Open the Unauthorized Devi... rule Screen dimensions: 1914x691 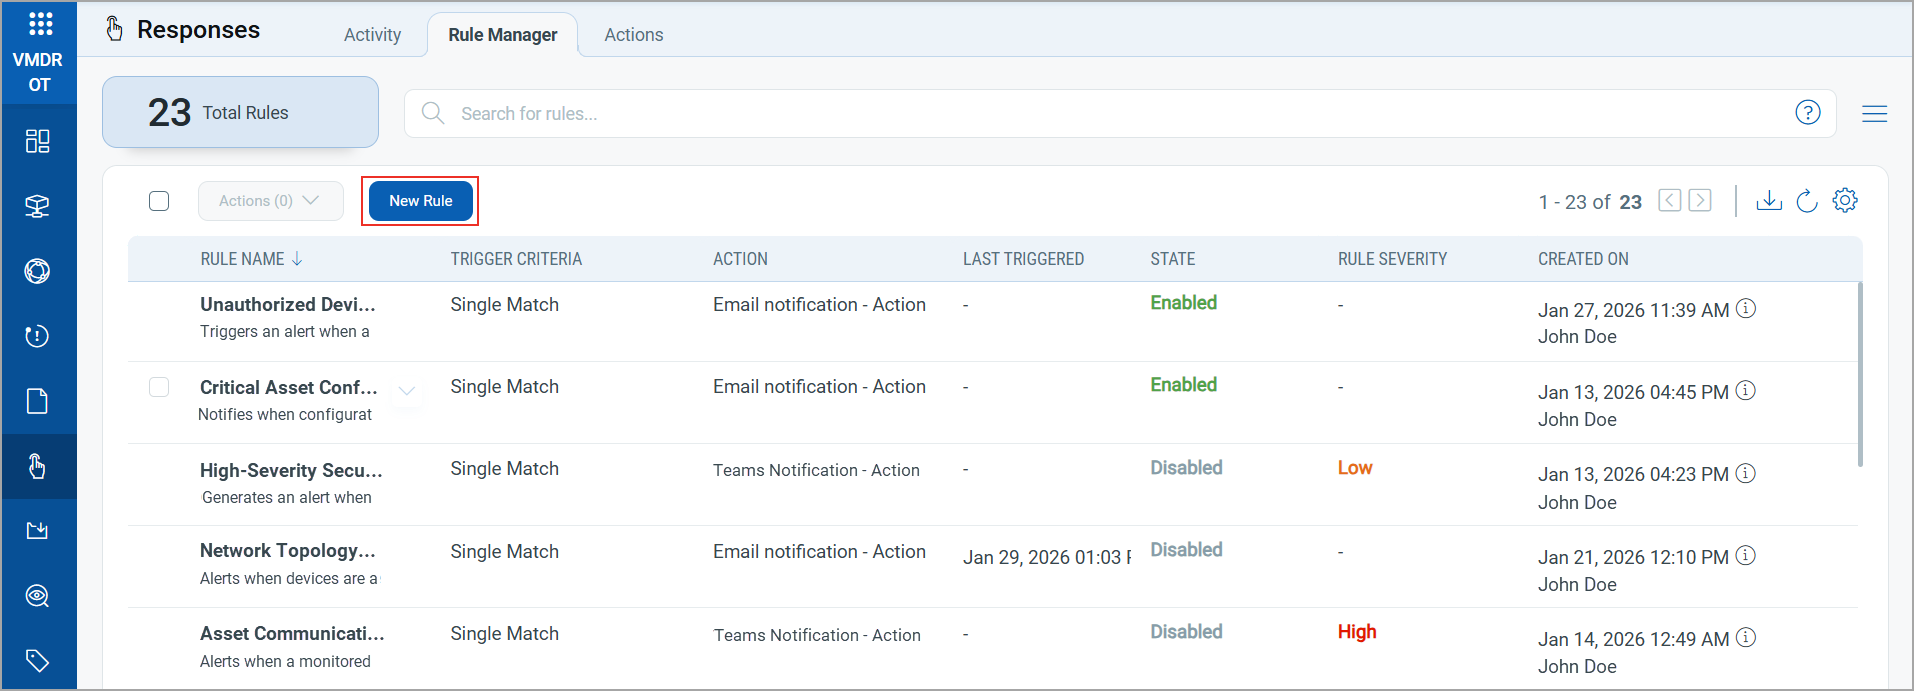coord(288,305)
